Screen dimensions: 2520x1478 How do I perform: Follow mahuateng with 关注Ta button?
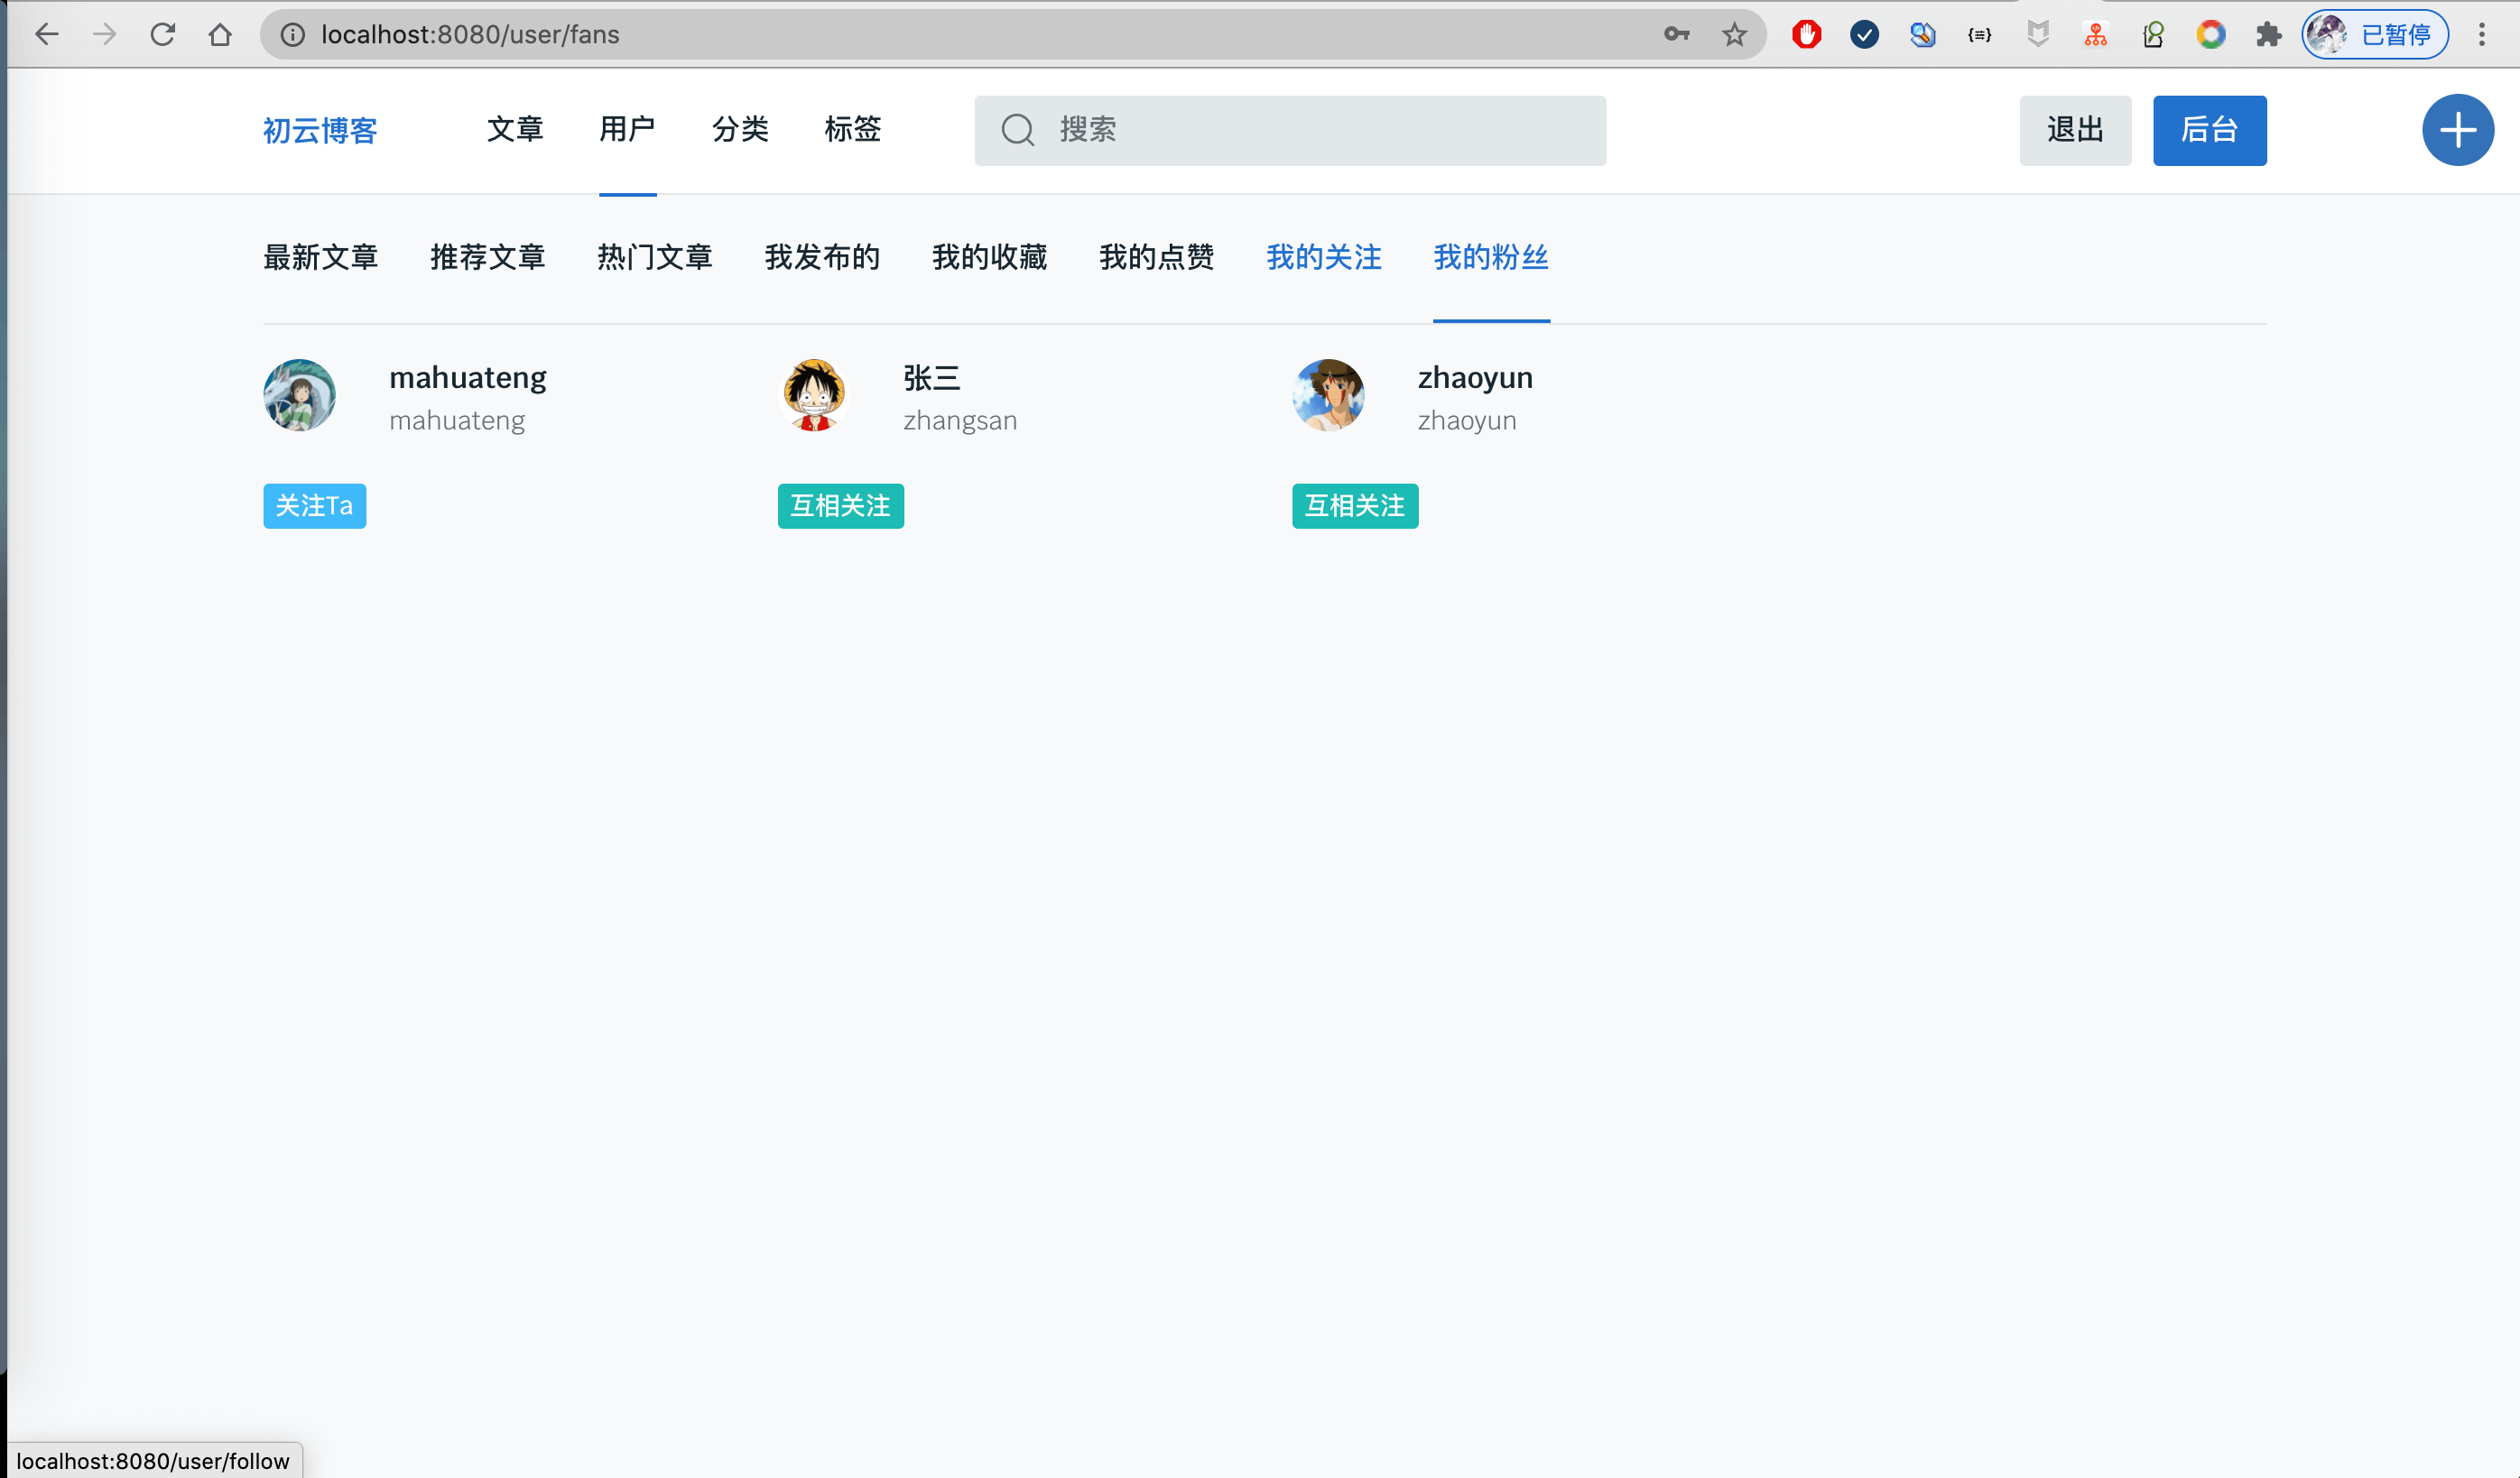tap(314, 506)
